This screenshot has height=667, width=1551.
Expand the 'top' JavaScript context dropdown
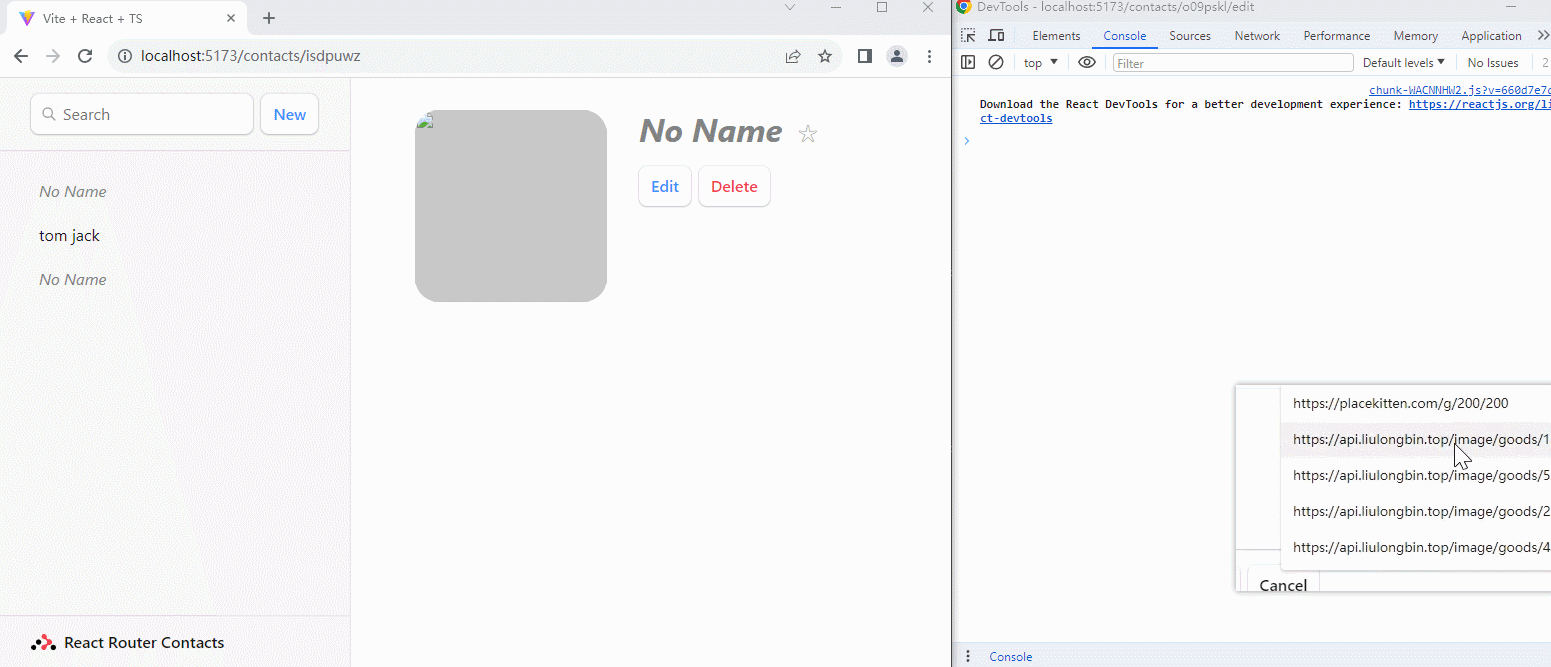coord(1041,63)
